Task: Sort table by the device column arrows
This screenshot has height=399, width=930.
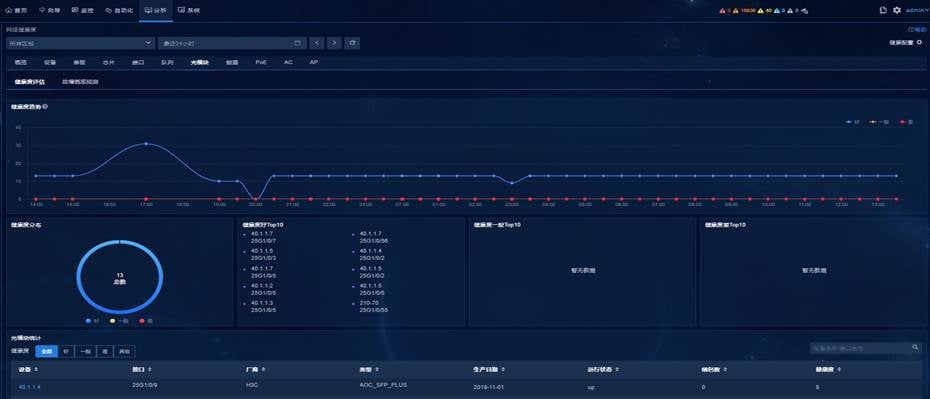Action: (37, 369)
